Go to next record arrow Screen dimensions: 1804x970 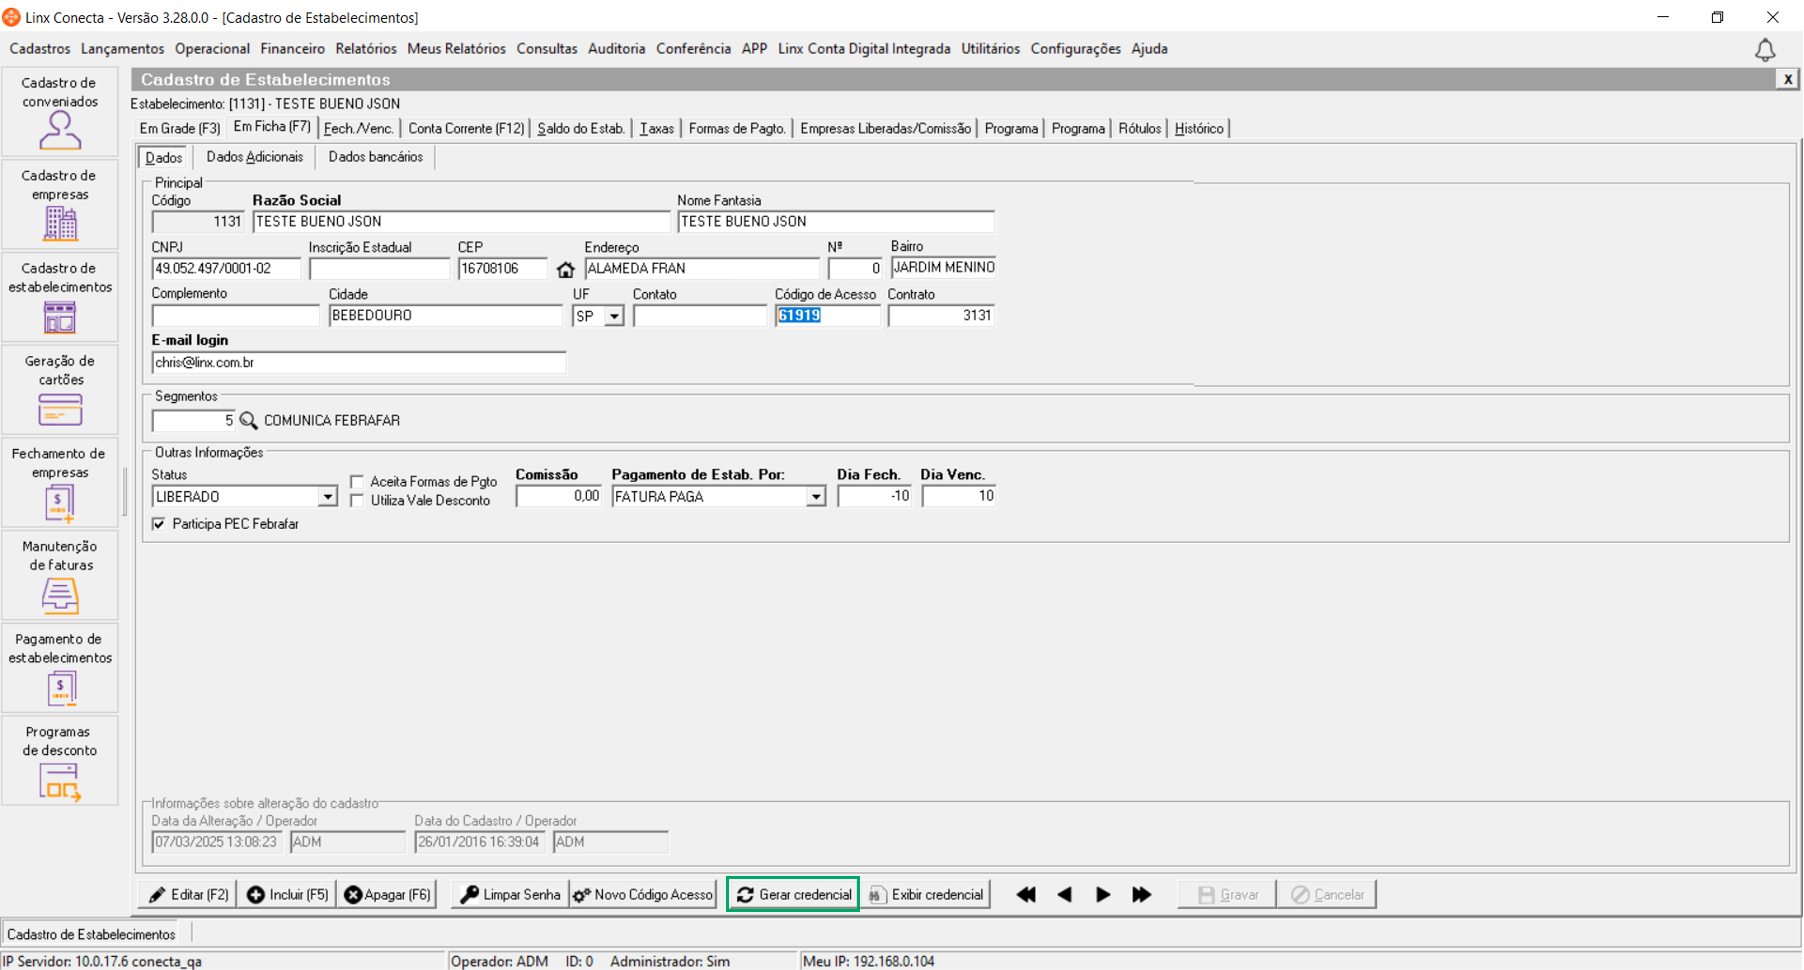click(x=1103, y=895)
